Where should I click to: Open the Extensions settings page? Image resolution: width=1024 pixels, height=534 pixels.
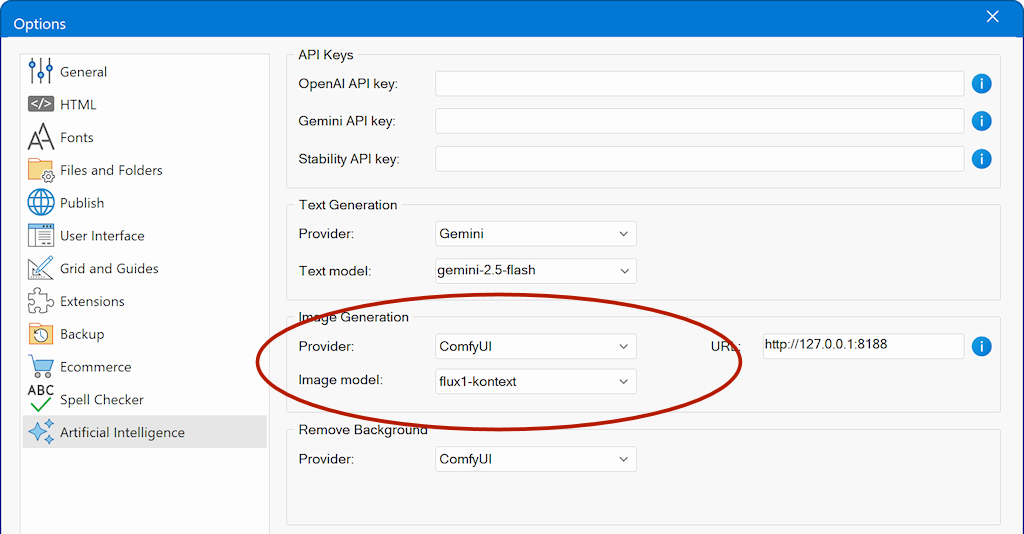pos(145,301)
